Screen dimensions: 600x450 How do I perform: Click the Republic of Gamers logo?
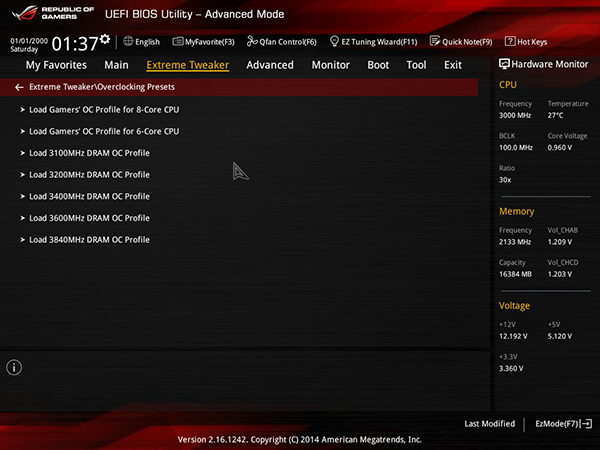pyautogui.click(x=53, y=13)
